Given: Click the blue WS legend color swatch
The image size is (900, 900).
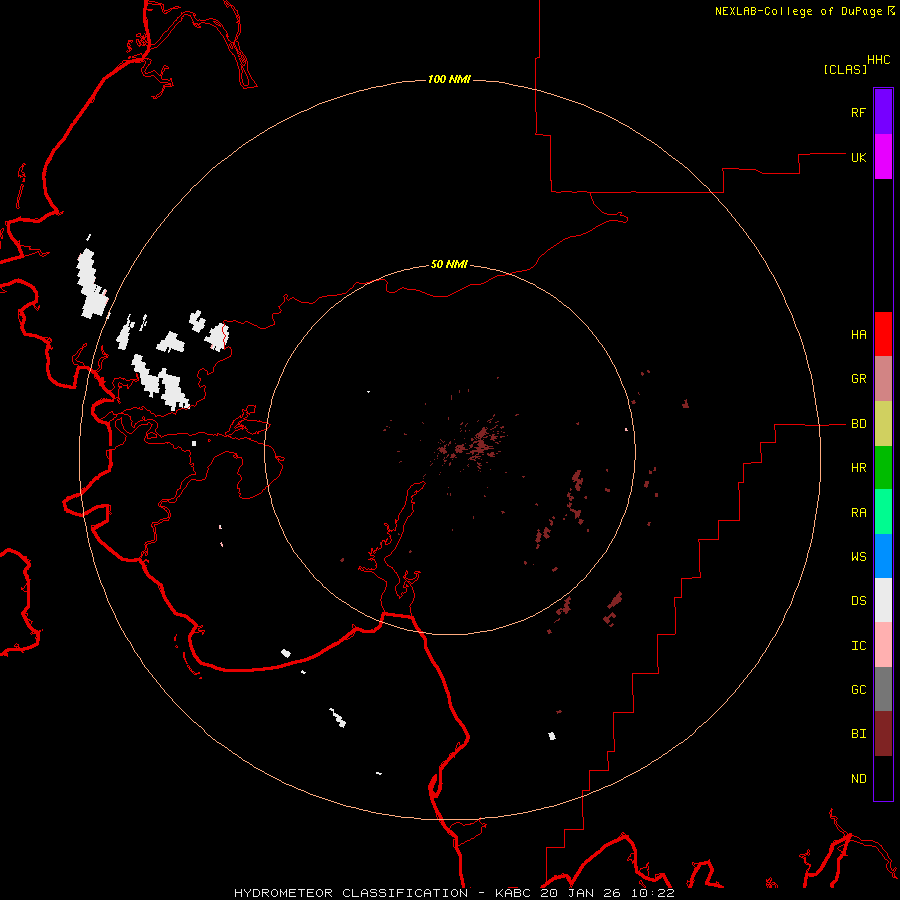Looking at the screenshot, I should (x=883, y=556).
